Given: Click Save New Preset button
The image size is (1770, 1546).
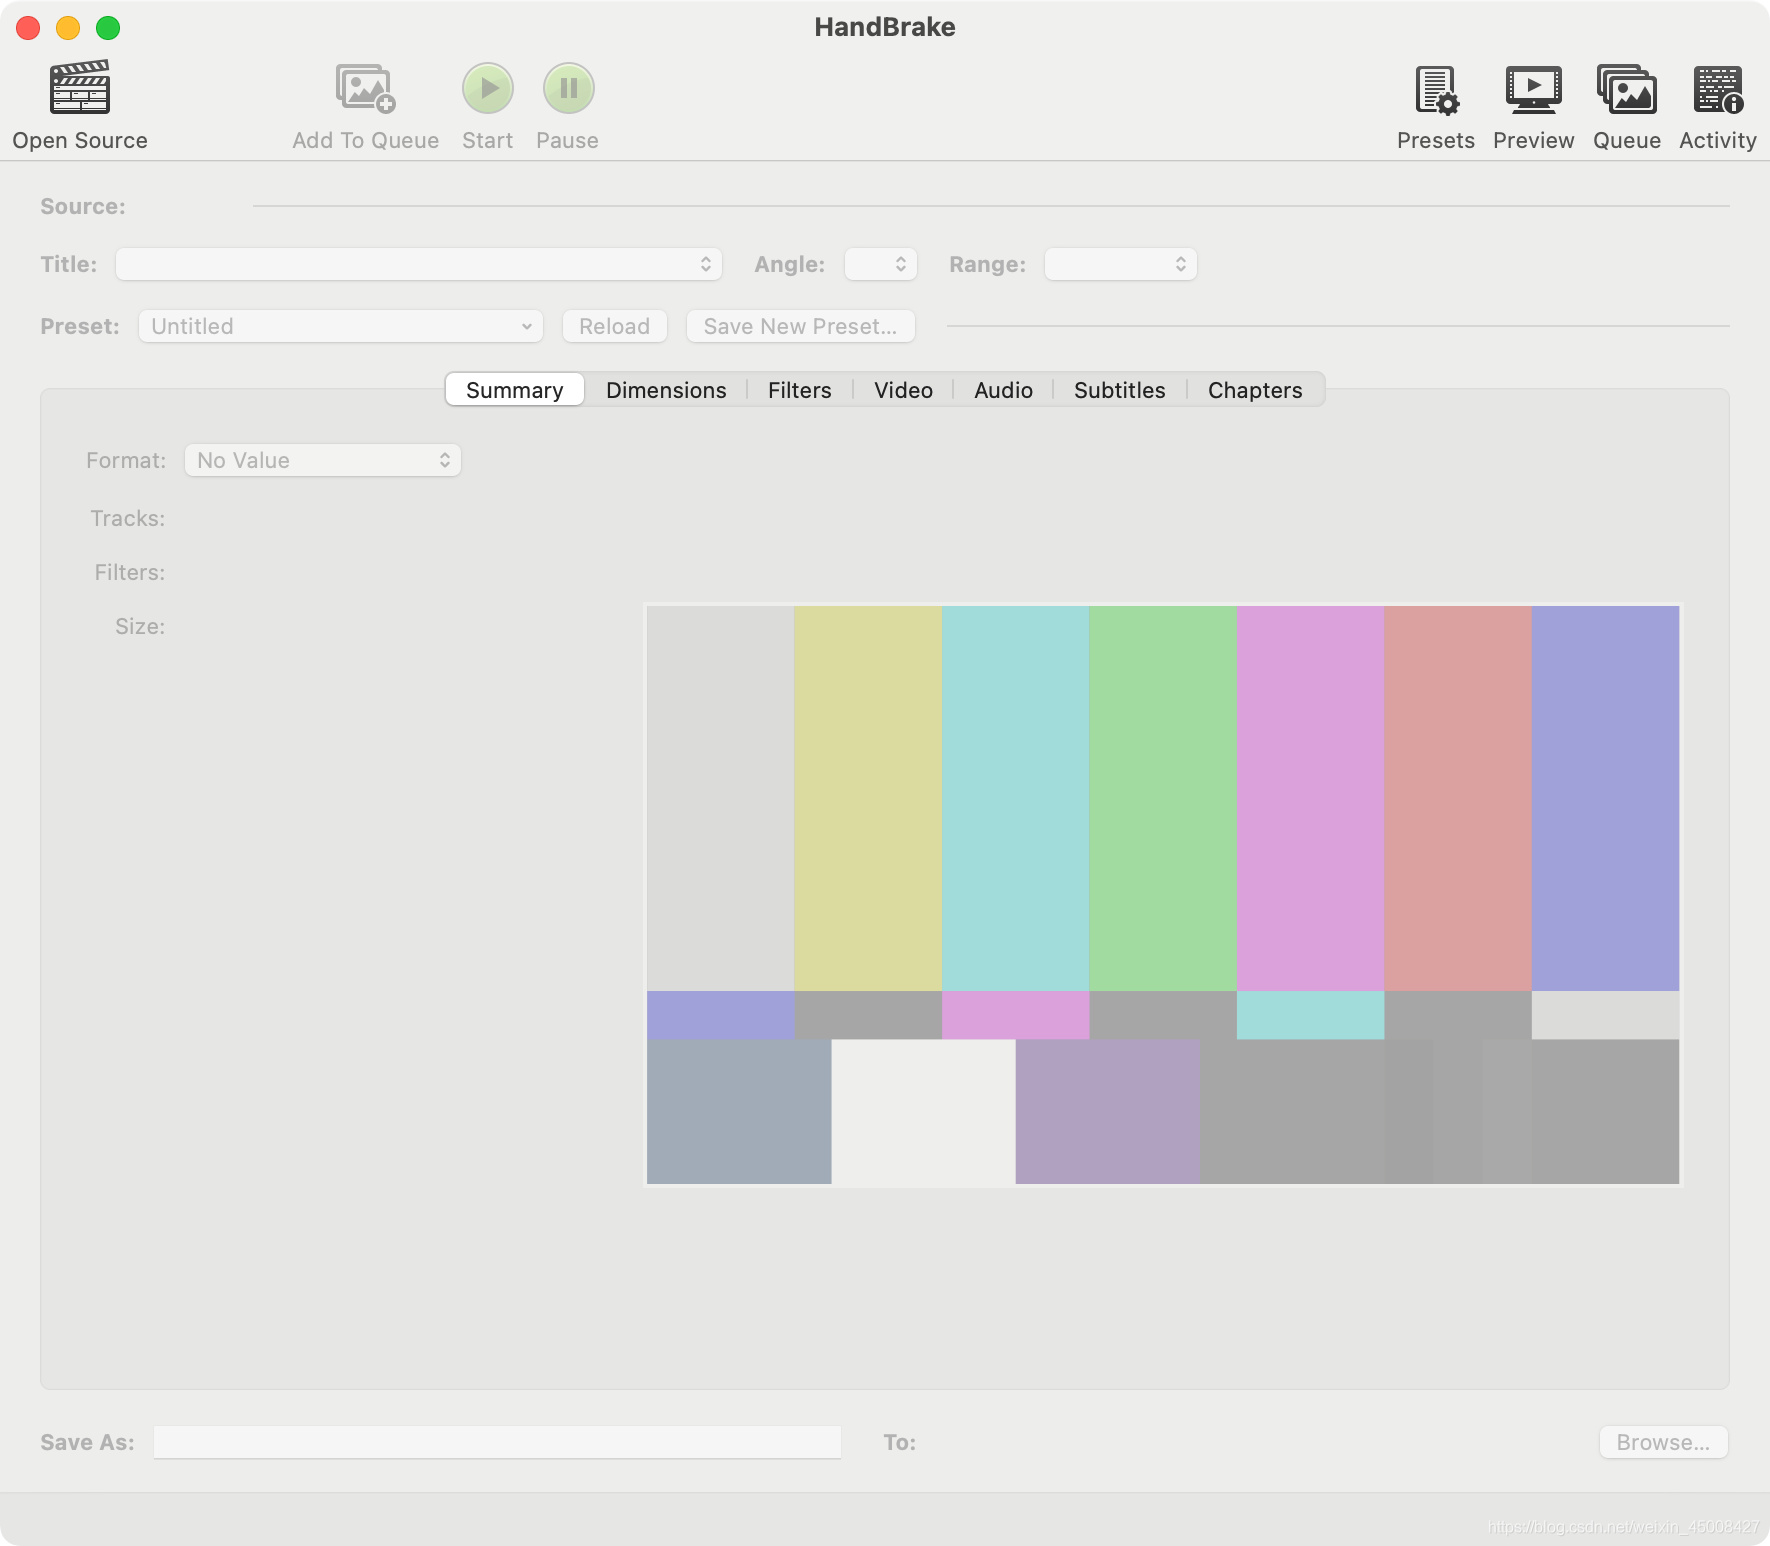Looking at the screenshot, I should coord(801,326).
